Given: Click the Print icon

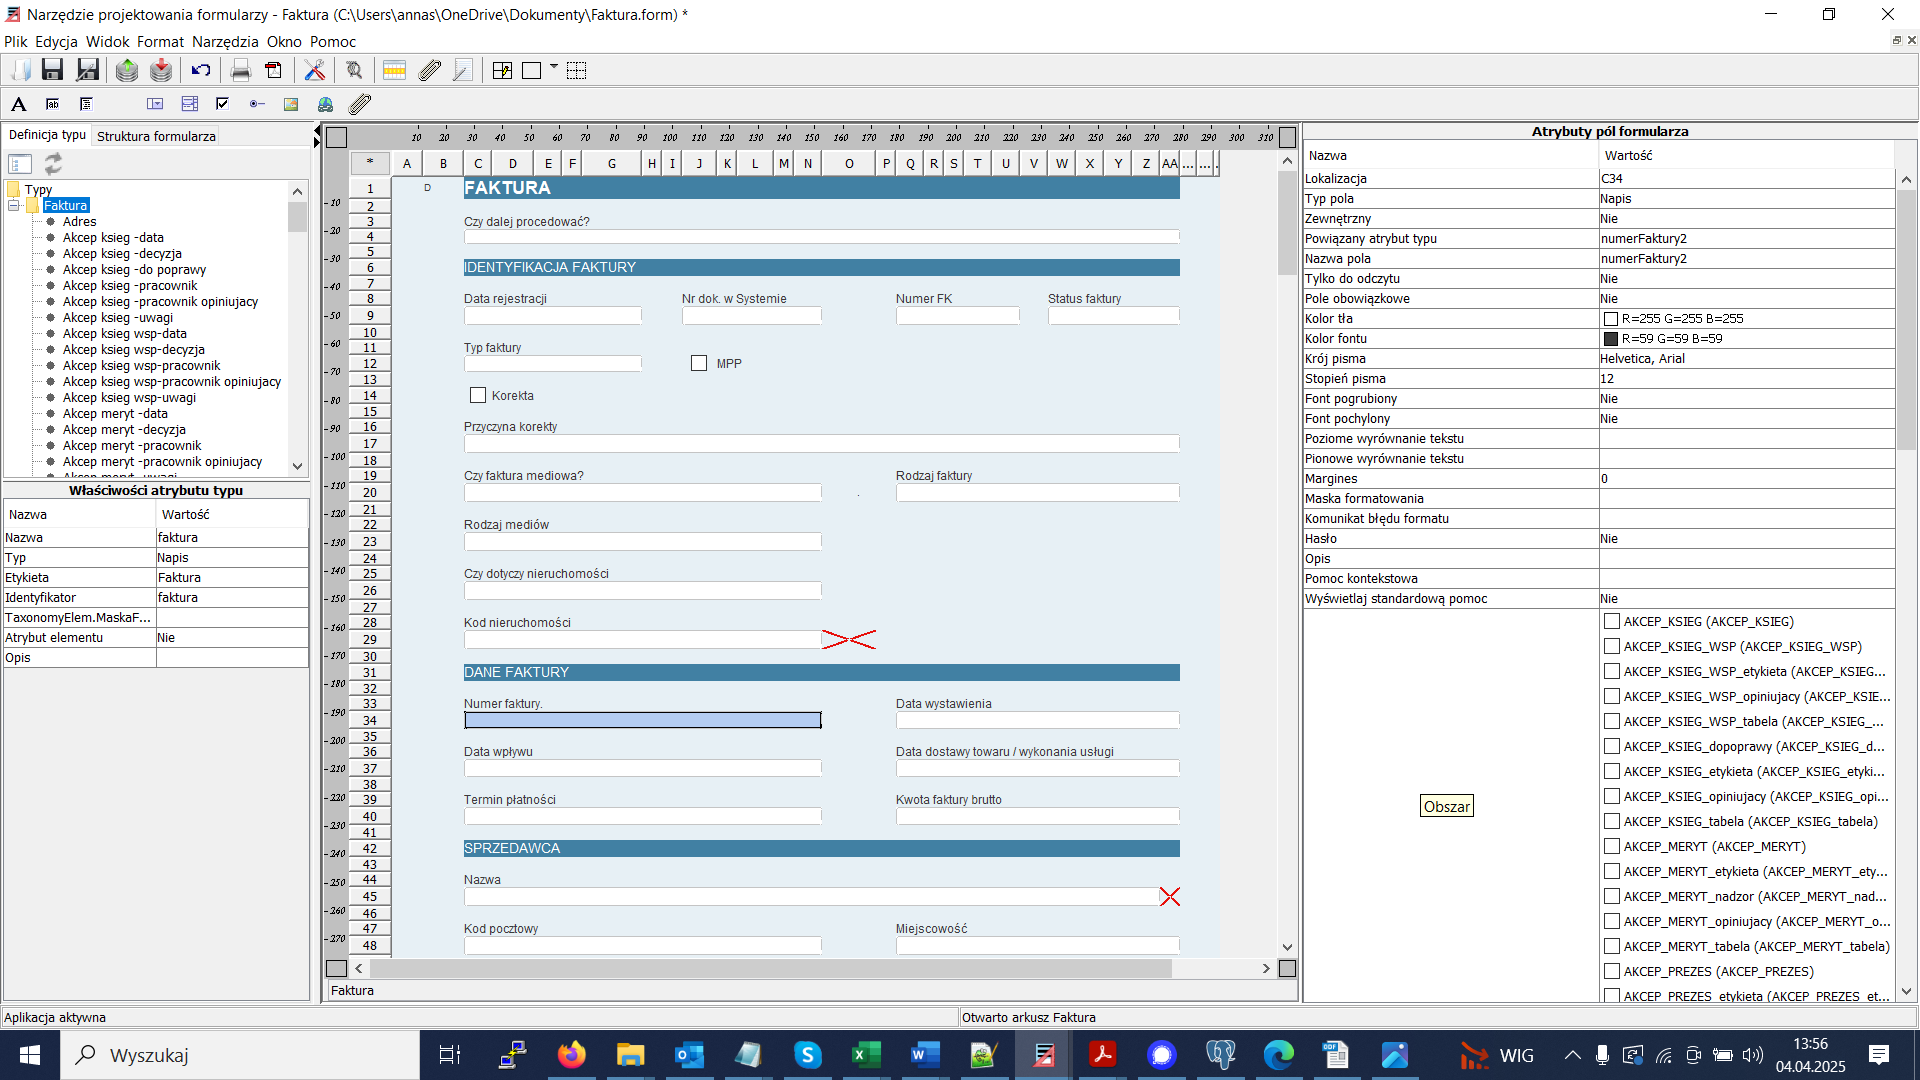Looking at the screenshot, I should [x=240, y=70].
